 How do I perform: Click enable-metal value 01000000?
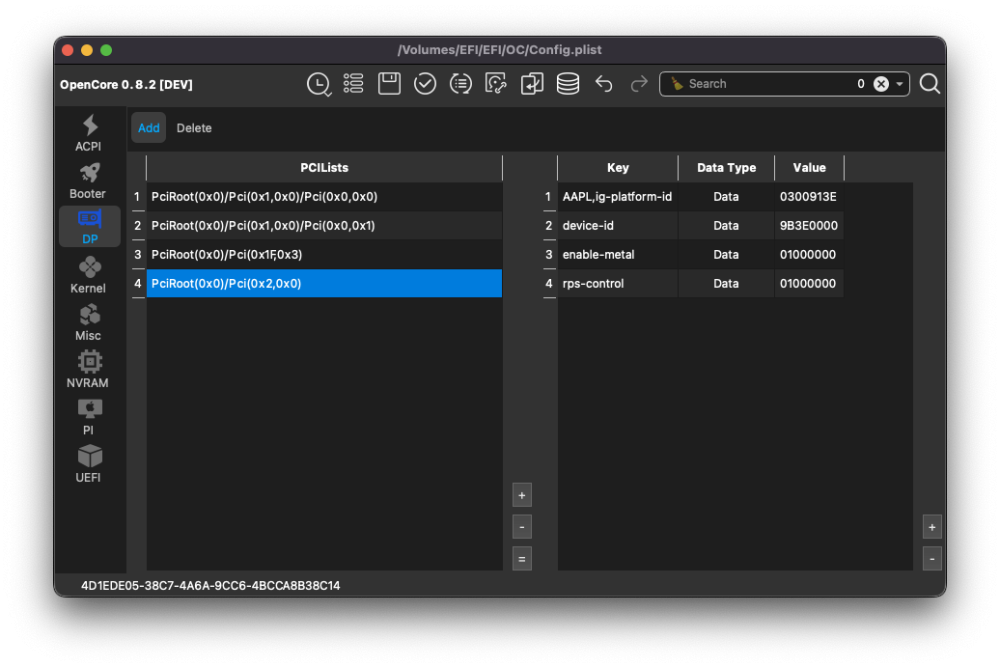809,254
